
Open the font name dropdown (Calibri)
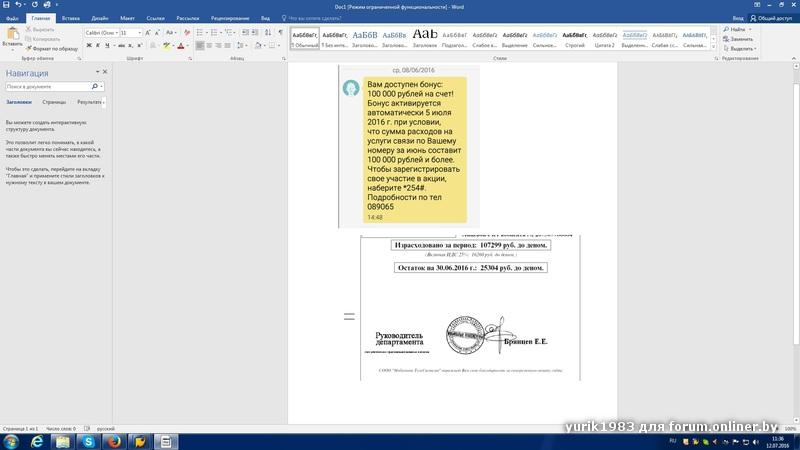pos(115,33)
